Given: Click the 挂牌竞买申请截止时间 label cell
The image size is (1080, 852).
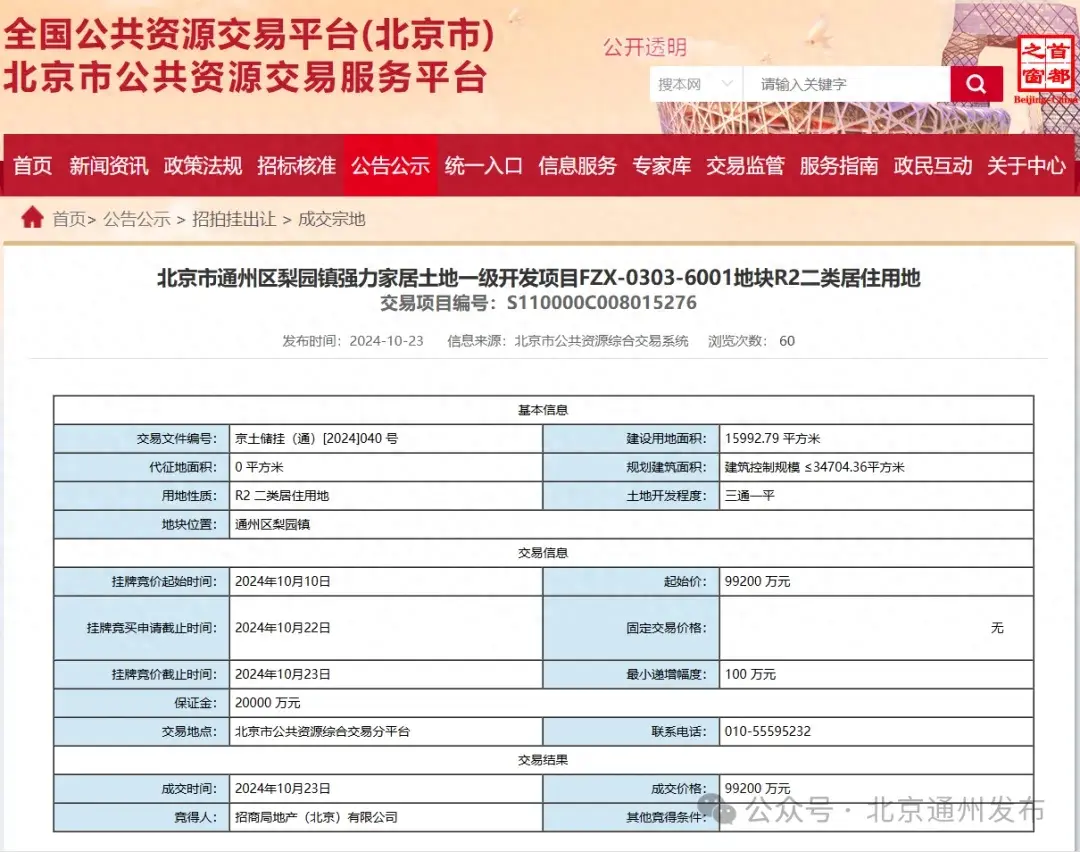Looking at the screenshot, I should tap(141, 627).
